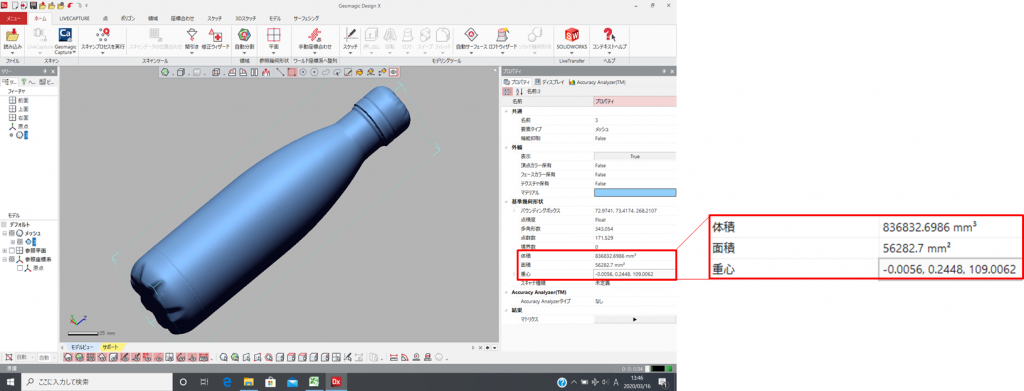
Task: Switch to サポート tab below viewport
Action: pyautogui.click(x=112, y=347)
